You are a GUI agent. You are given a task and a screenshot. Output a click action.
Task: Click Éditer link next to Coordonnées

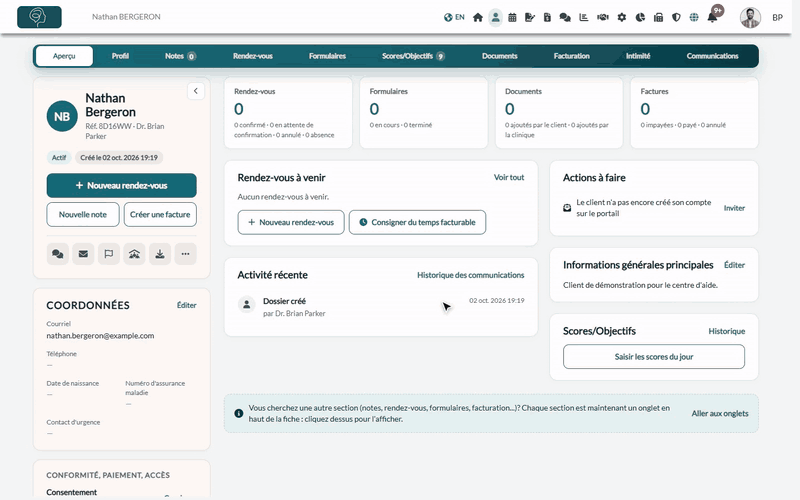(186, 305)
